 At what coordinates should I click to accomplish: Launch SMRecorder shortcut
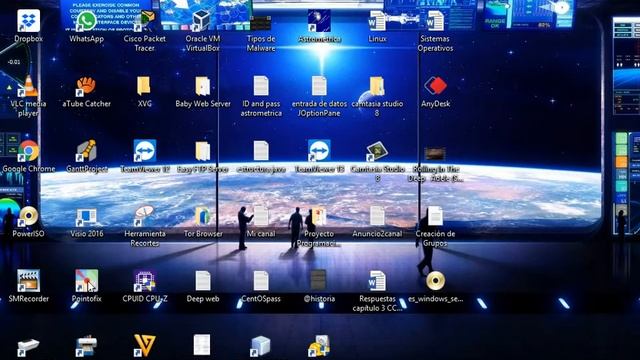pyautogui.click(x=28, y=286)
